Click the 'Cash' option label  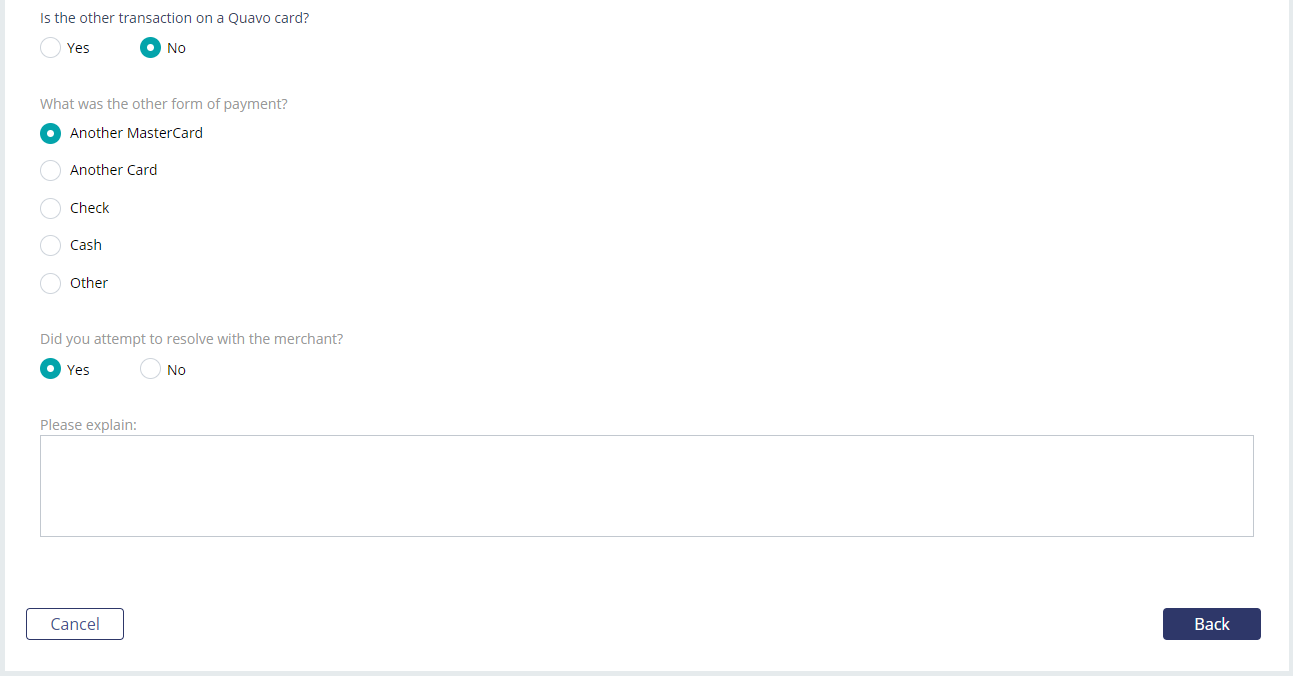(x=86, y=245)
